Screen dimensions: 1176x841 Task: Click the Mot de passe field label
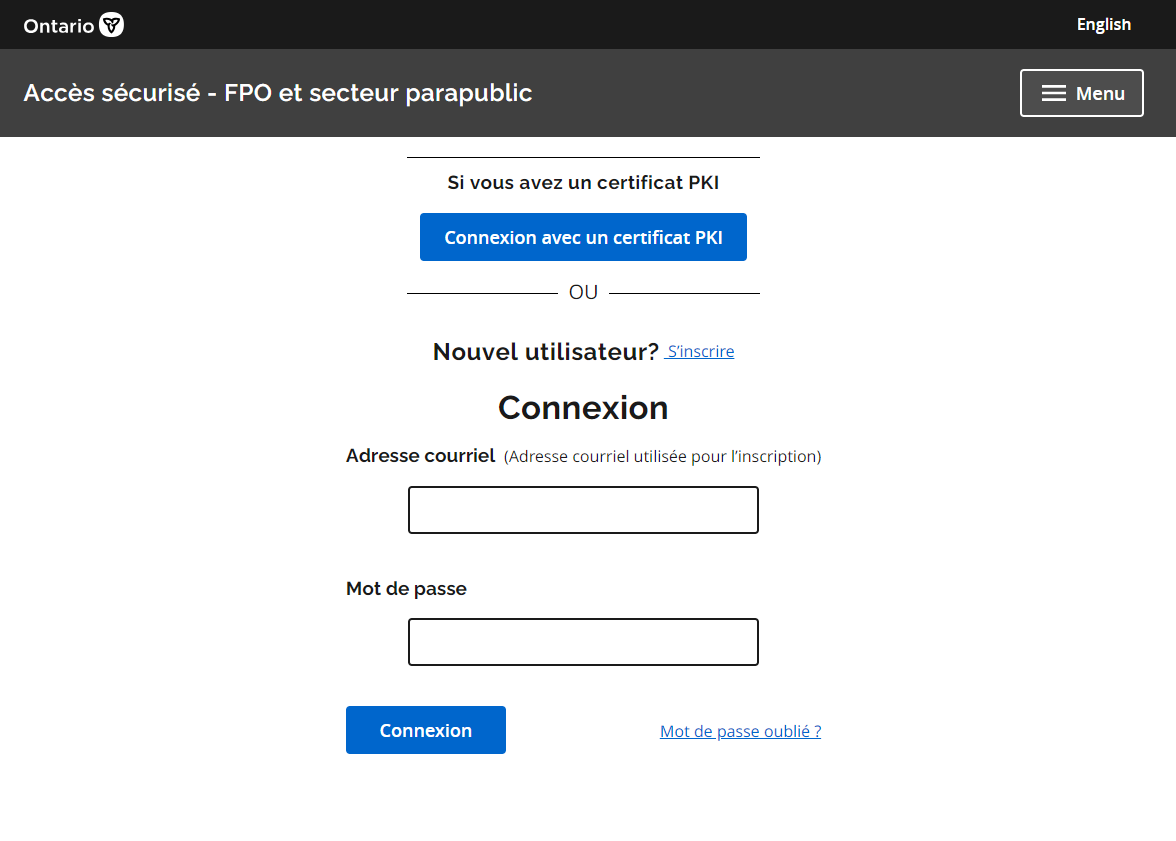click(x=406, y=589)
